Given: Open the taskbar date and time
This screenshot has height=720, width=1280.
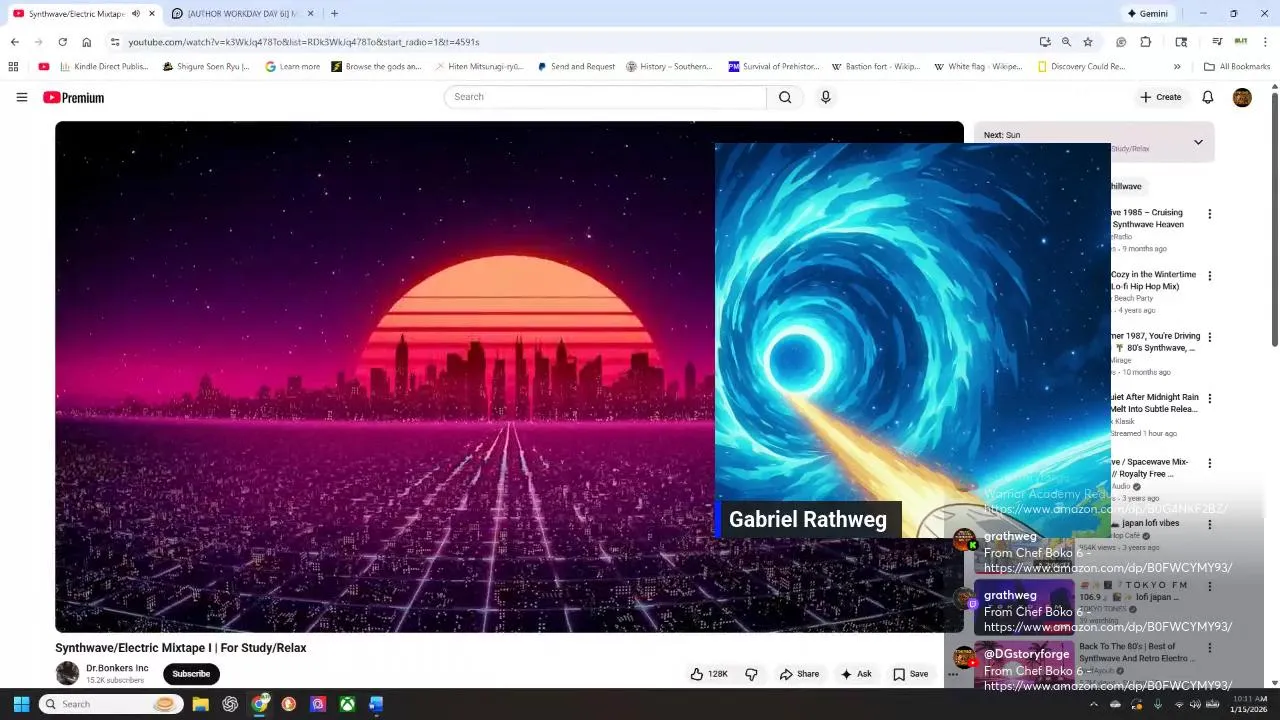Looking at the screenshot, I should tap(1249, 704).
